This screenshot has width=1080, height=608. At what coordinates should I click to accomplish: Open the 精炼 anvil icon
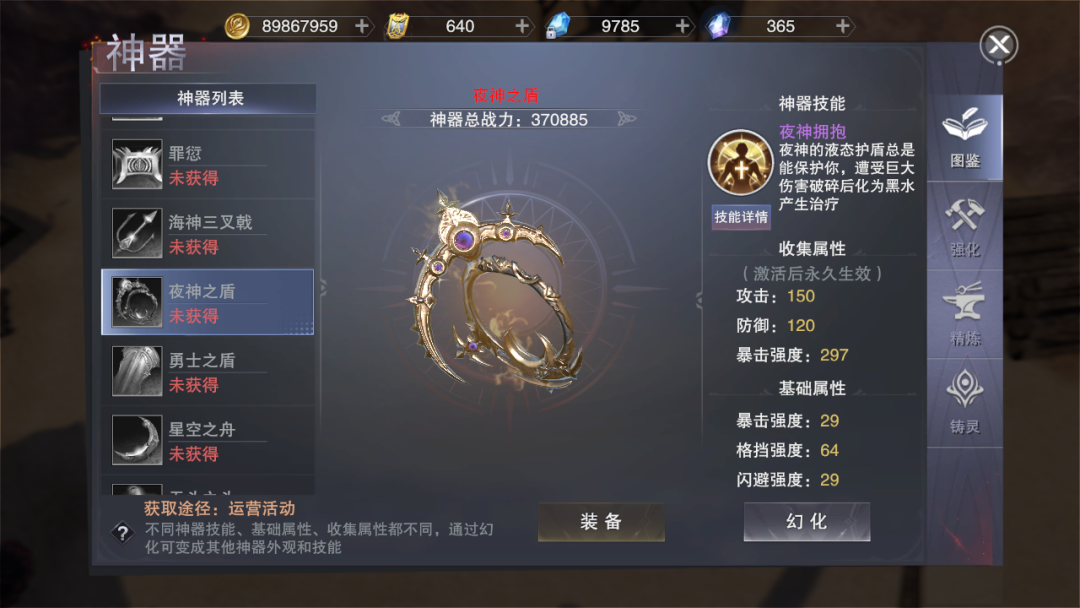pos(964,315)
